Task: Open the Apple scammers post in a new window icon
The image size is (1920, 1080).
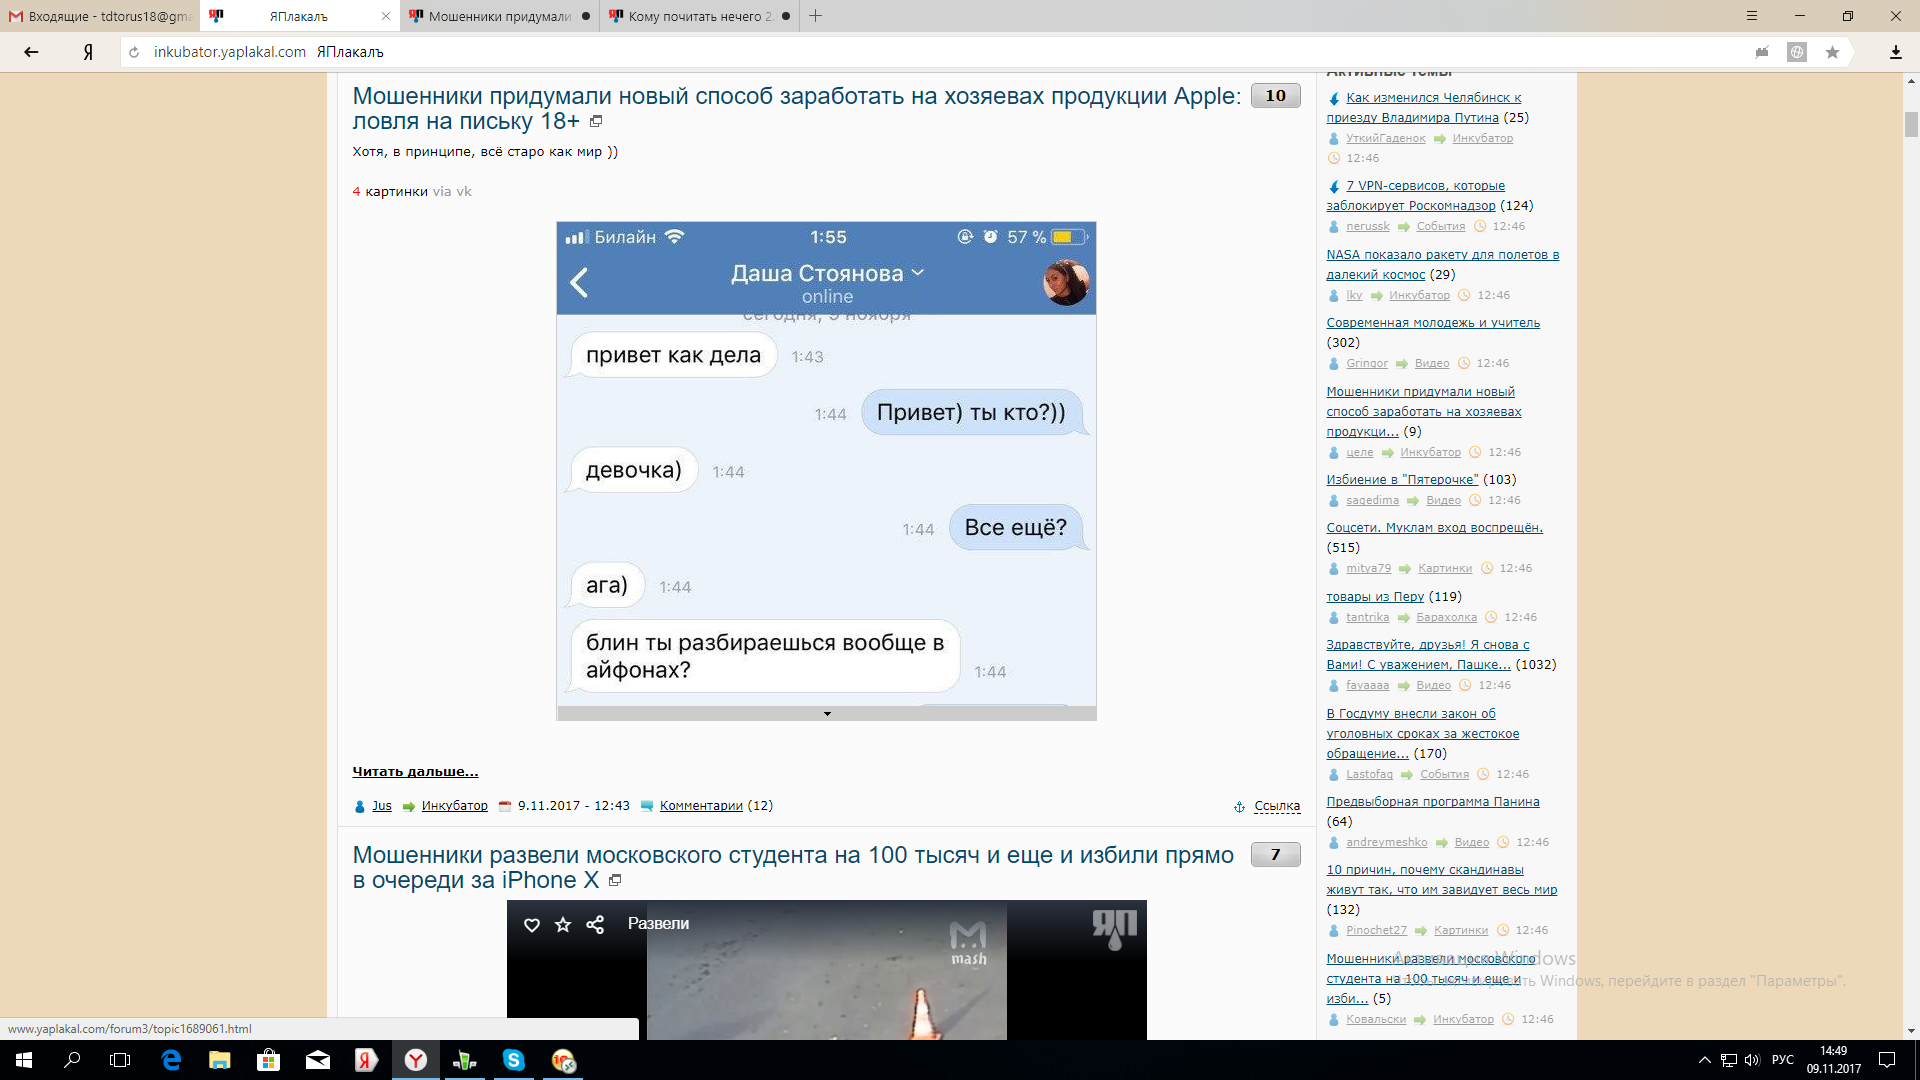Action: (596, 122)
